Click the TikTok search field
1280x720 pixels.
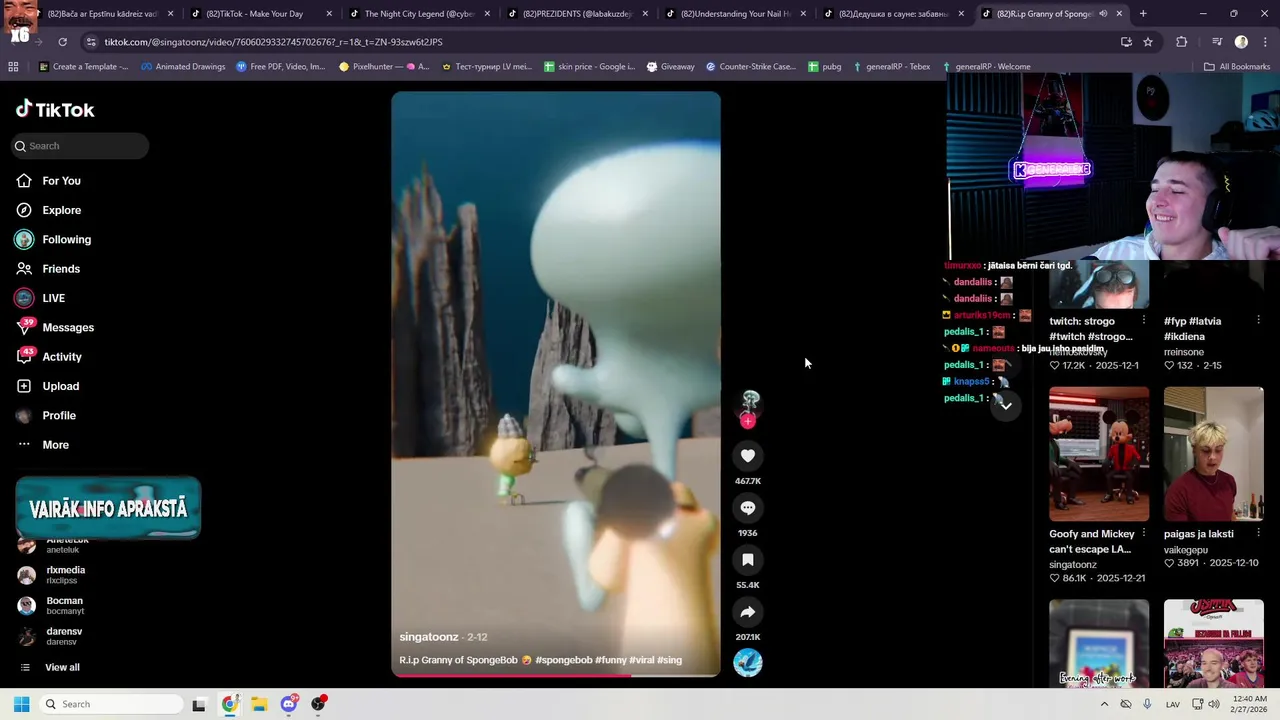[80, 146]
